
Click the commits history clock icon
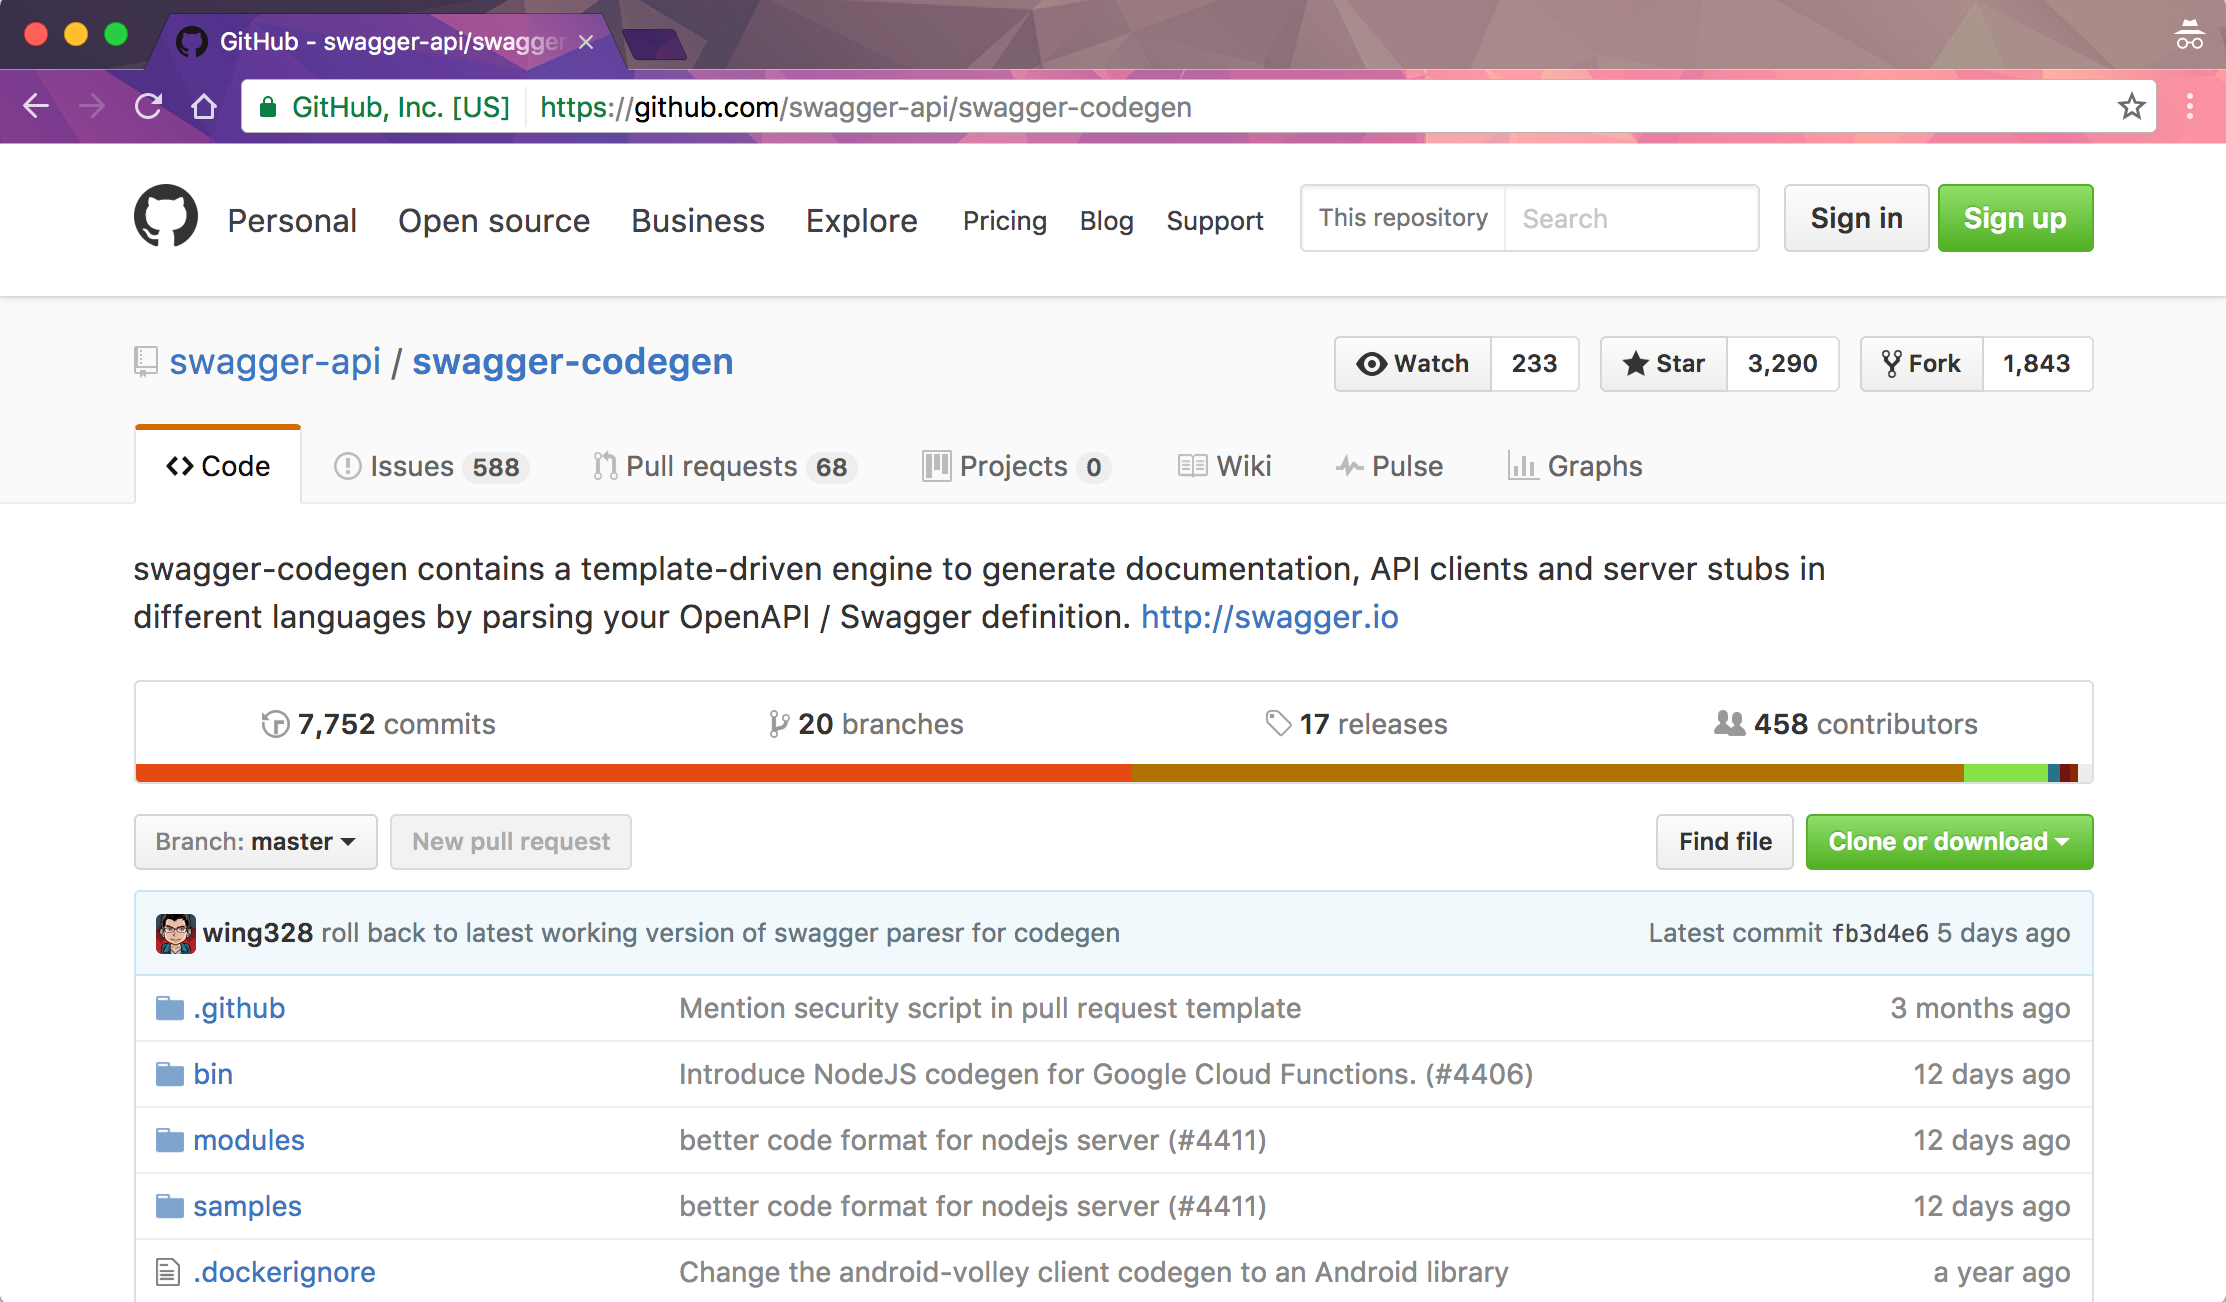click(x=275, y=724)
